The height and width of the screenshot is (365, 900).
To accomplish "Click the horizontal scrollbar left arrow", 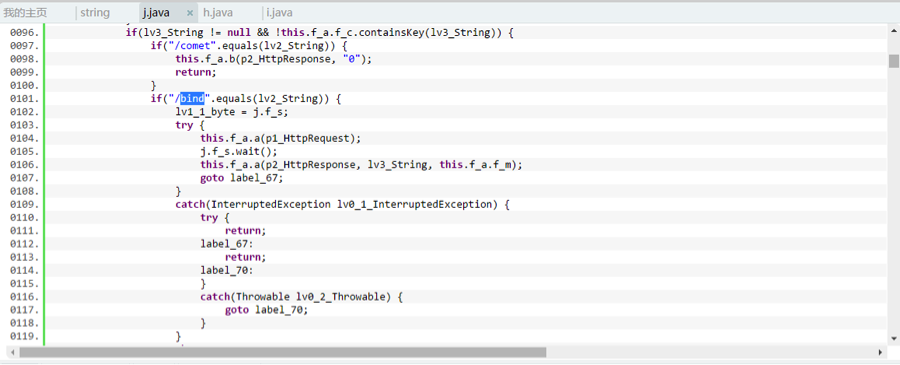I will pyautogui.click(x=11, y=352).
